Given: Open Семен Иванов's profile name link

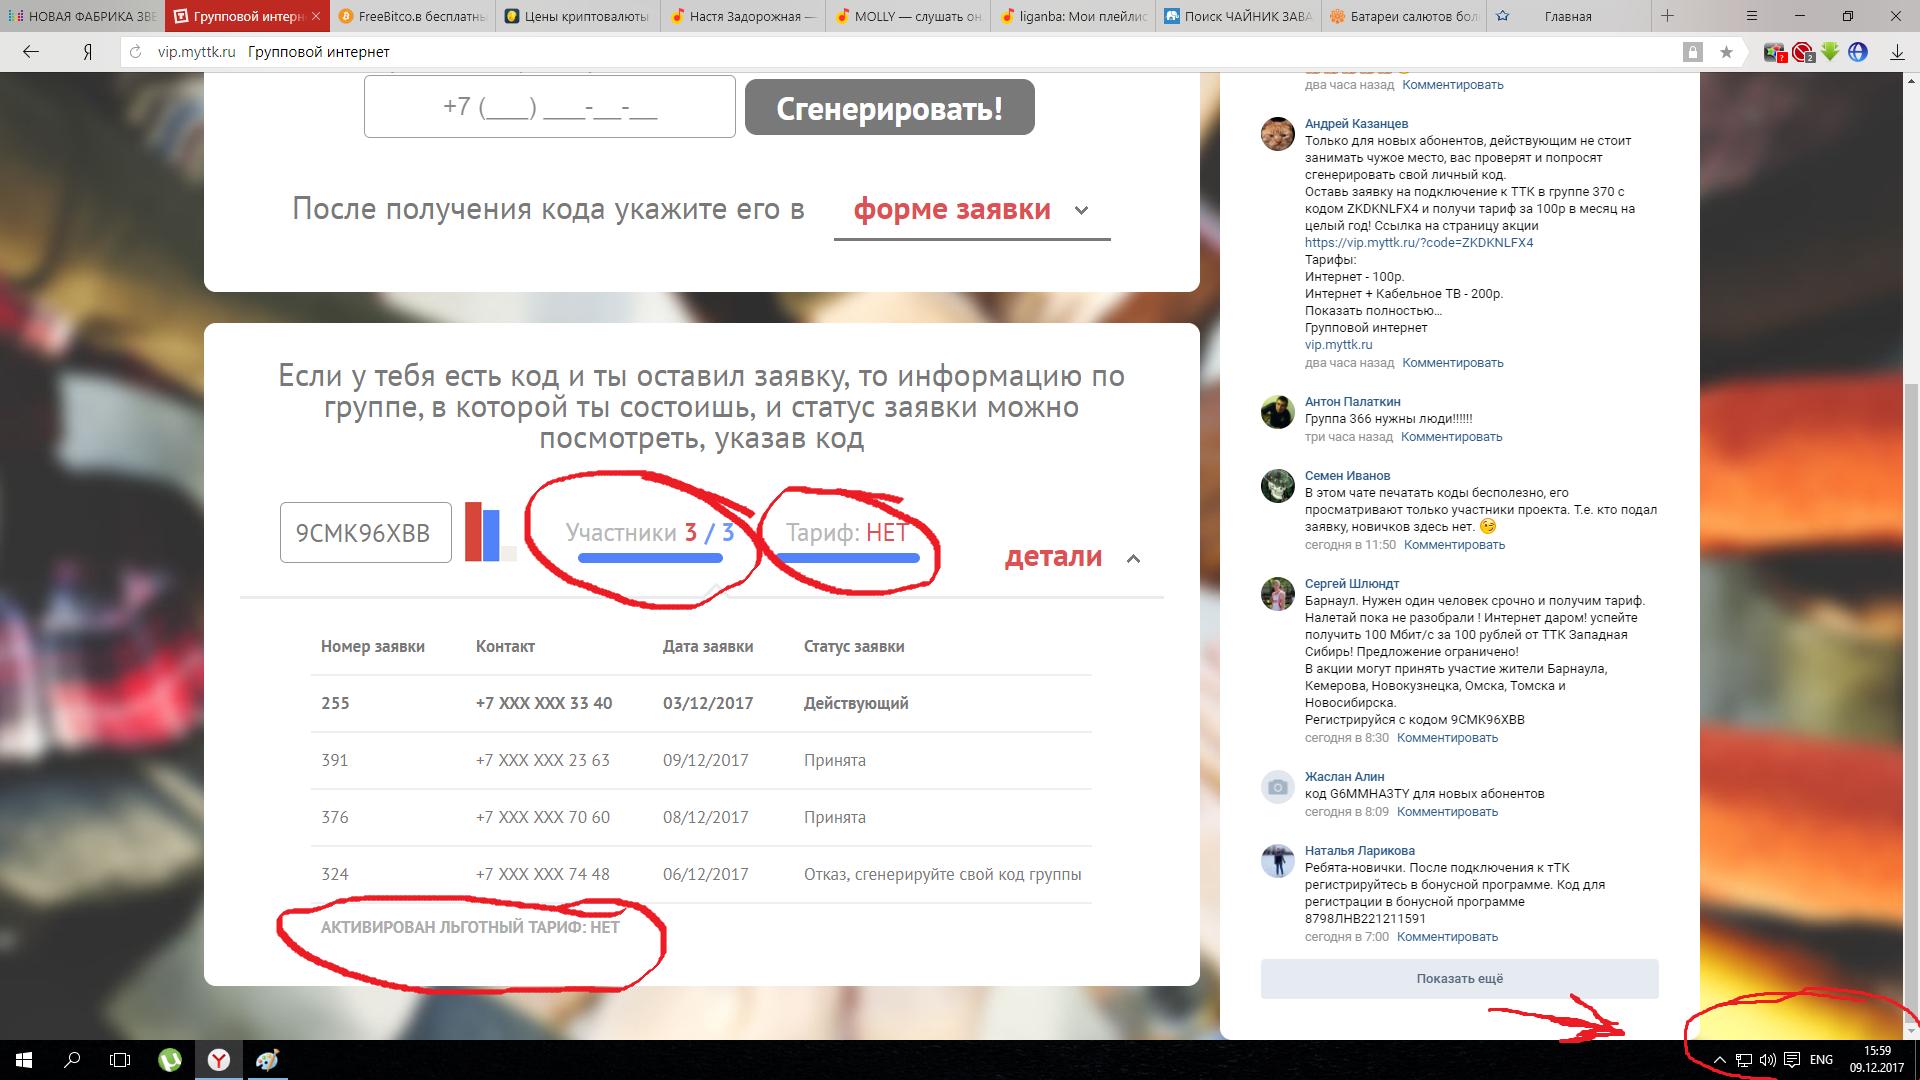Looking at the screenshot, I should coord(1347,476).
